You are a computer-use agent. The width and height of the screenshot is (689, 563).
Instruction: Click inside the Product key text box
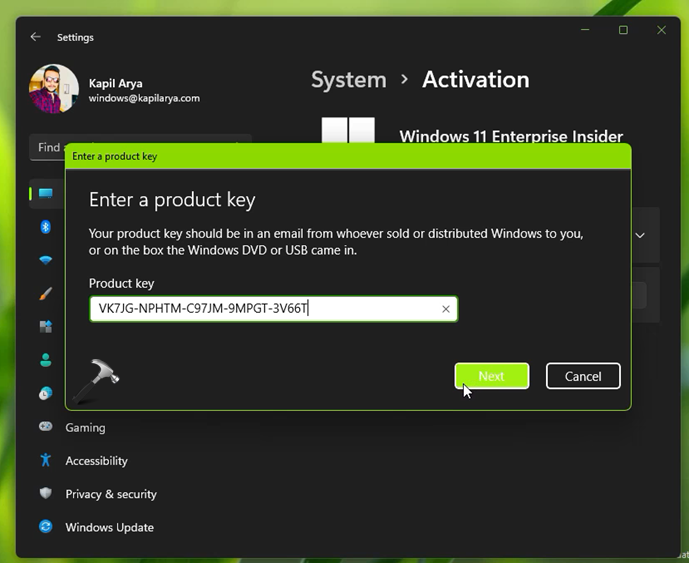point(273,309)
